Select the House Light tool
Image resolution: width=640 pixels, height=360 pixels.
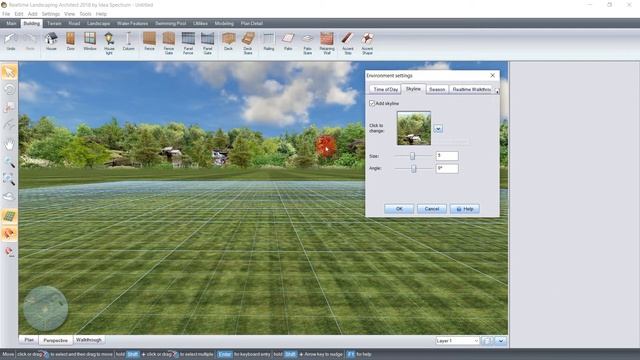pyautogui.click(x=109, y=43)
